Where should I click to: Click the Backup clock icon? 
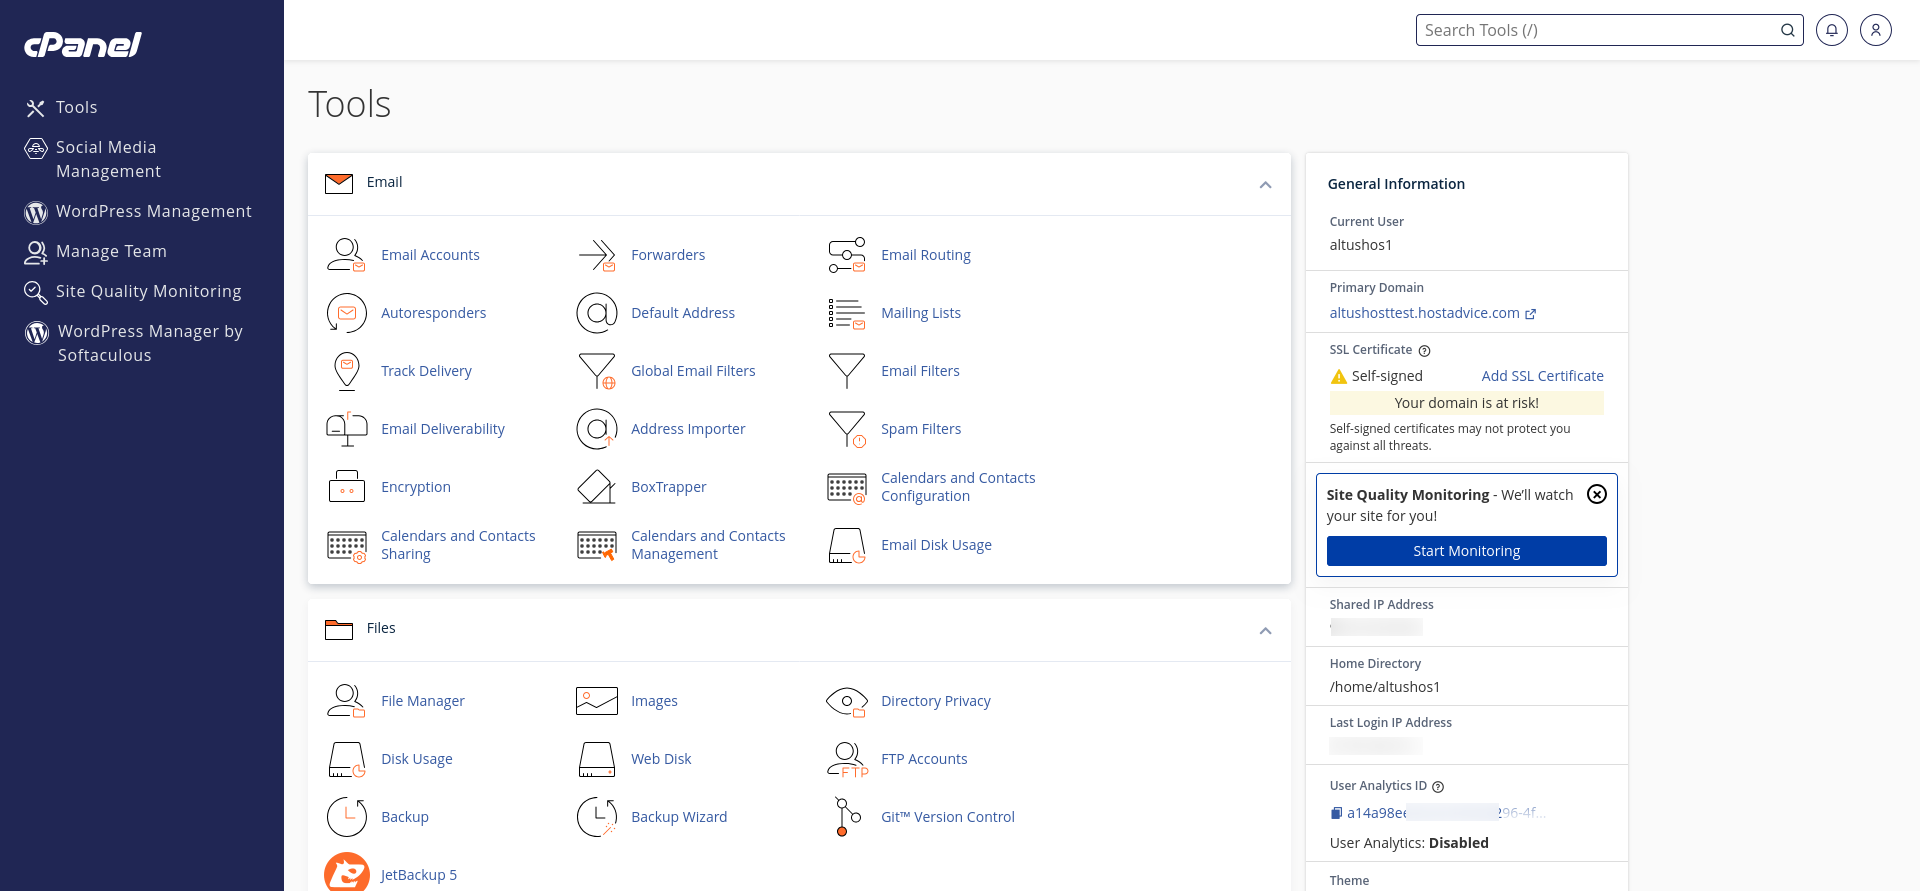pyautogui.click(x=346, y=817)
